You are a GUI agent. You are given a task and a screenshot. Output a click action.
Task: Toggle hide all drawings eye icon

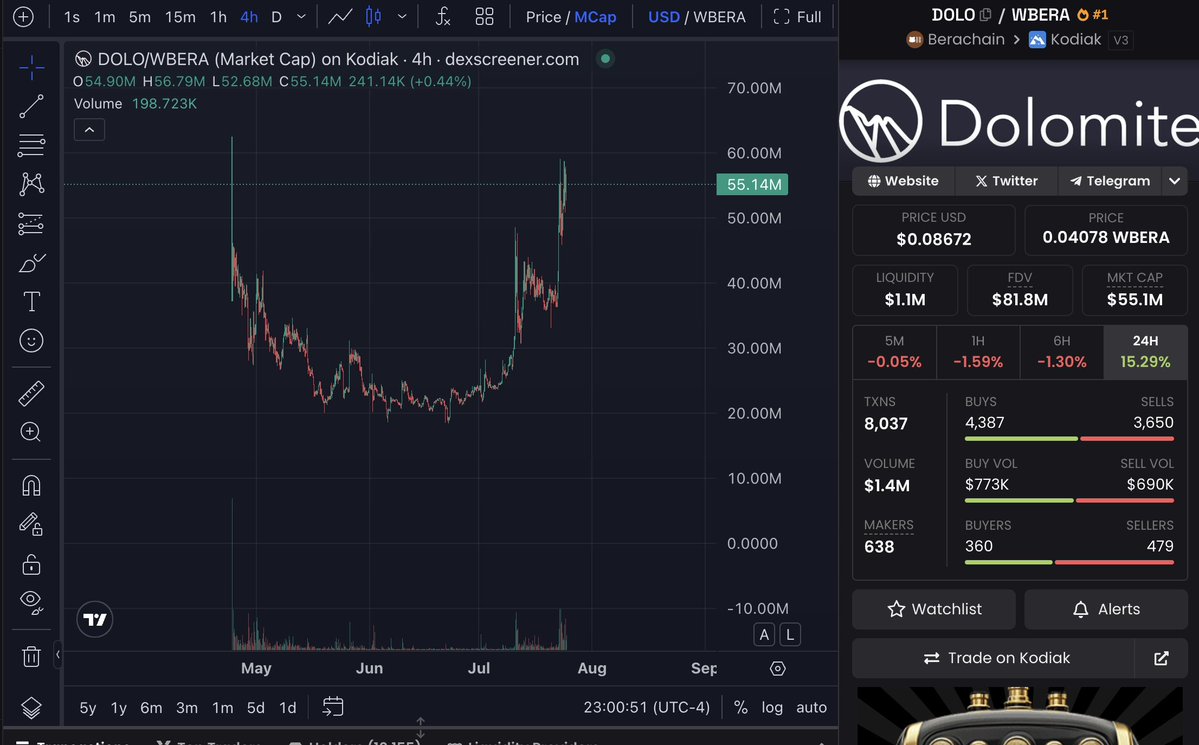point(31,602)
